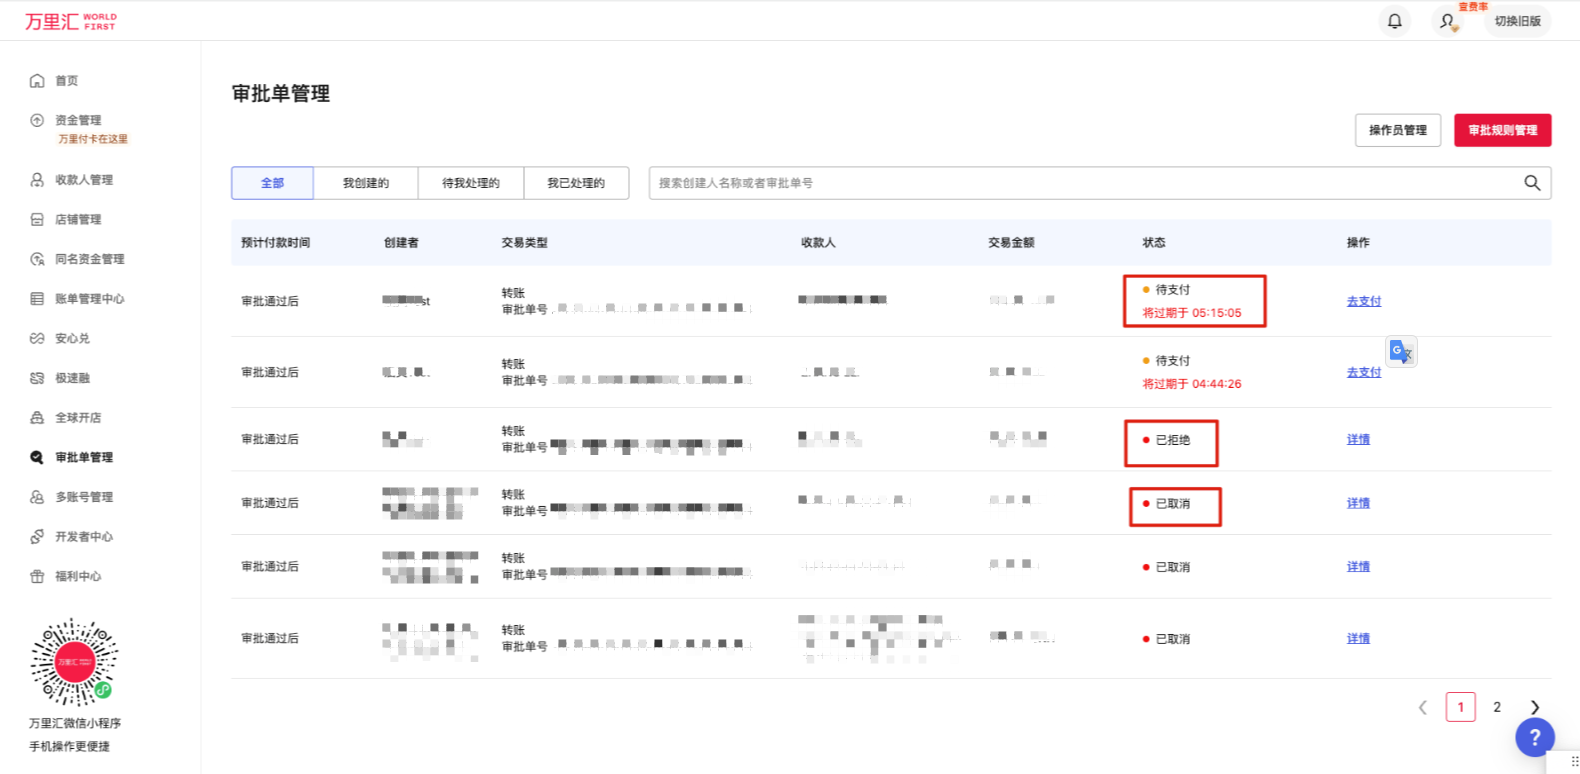The width and height of the screenshot is (1580, 774).
Task: Click the red 审批规则管理 button
Action: coord(1502,130)
